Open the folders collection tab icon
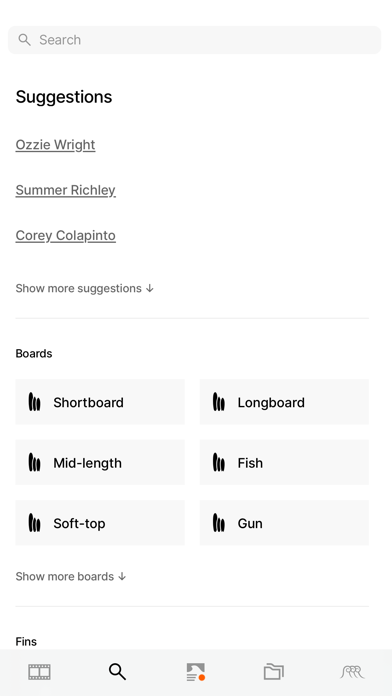 273,672
